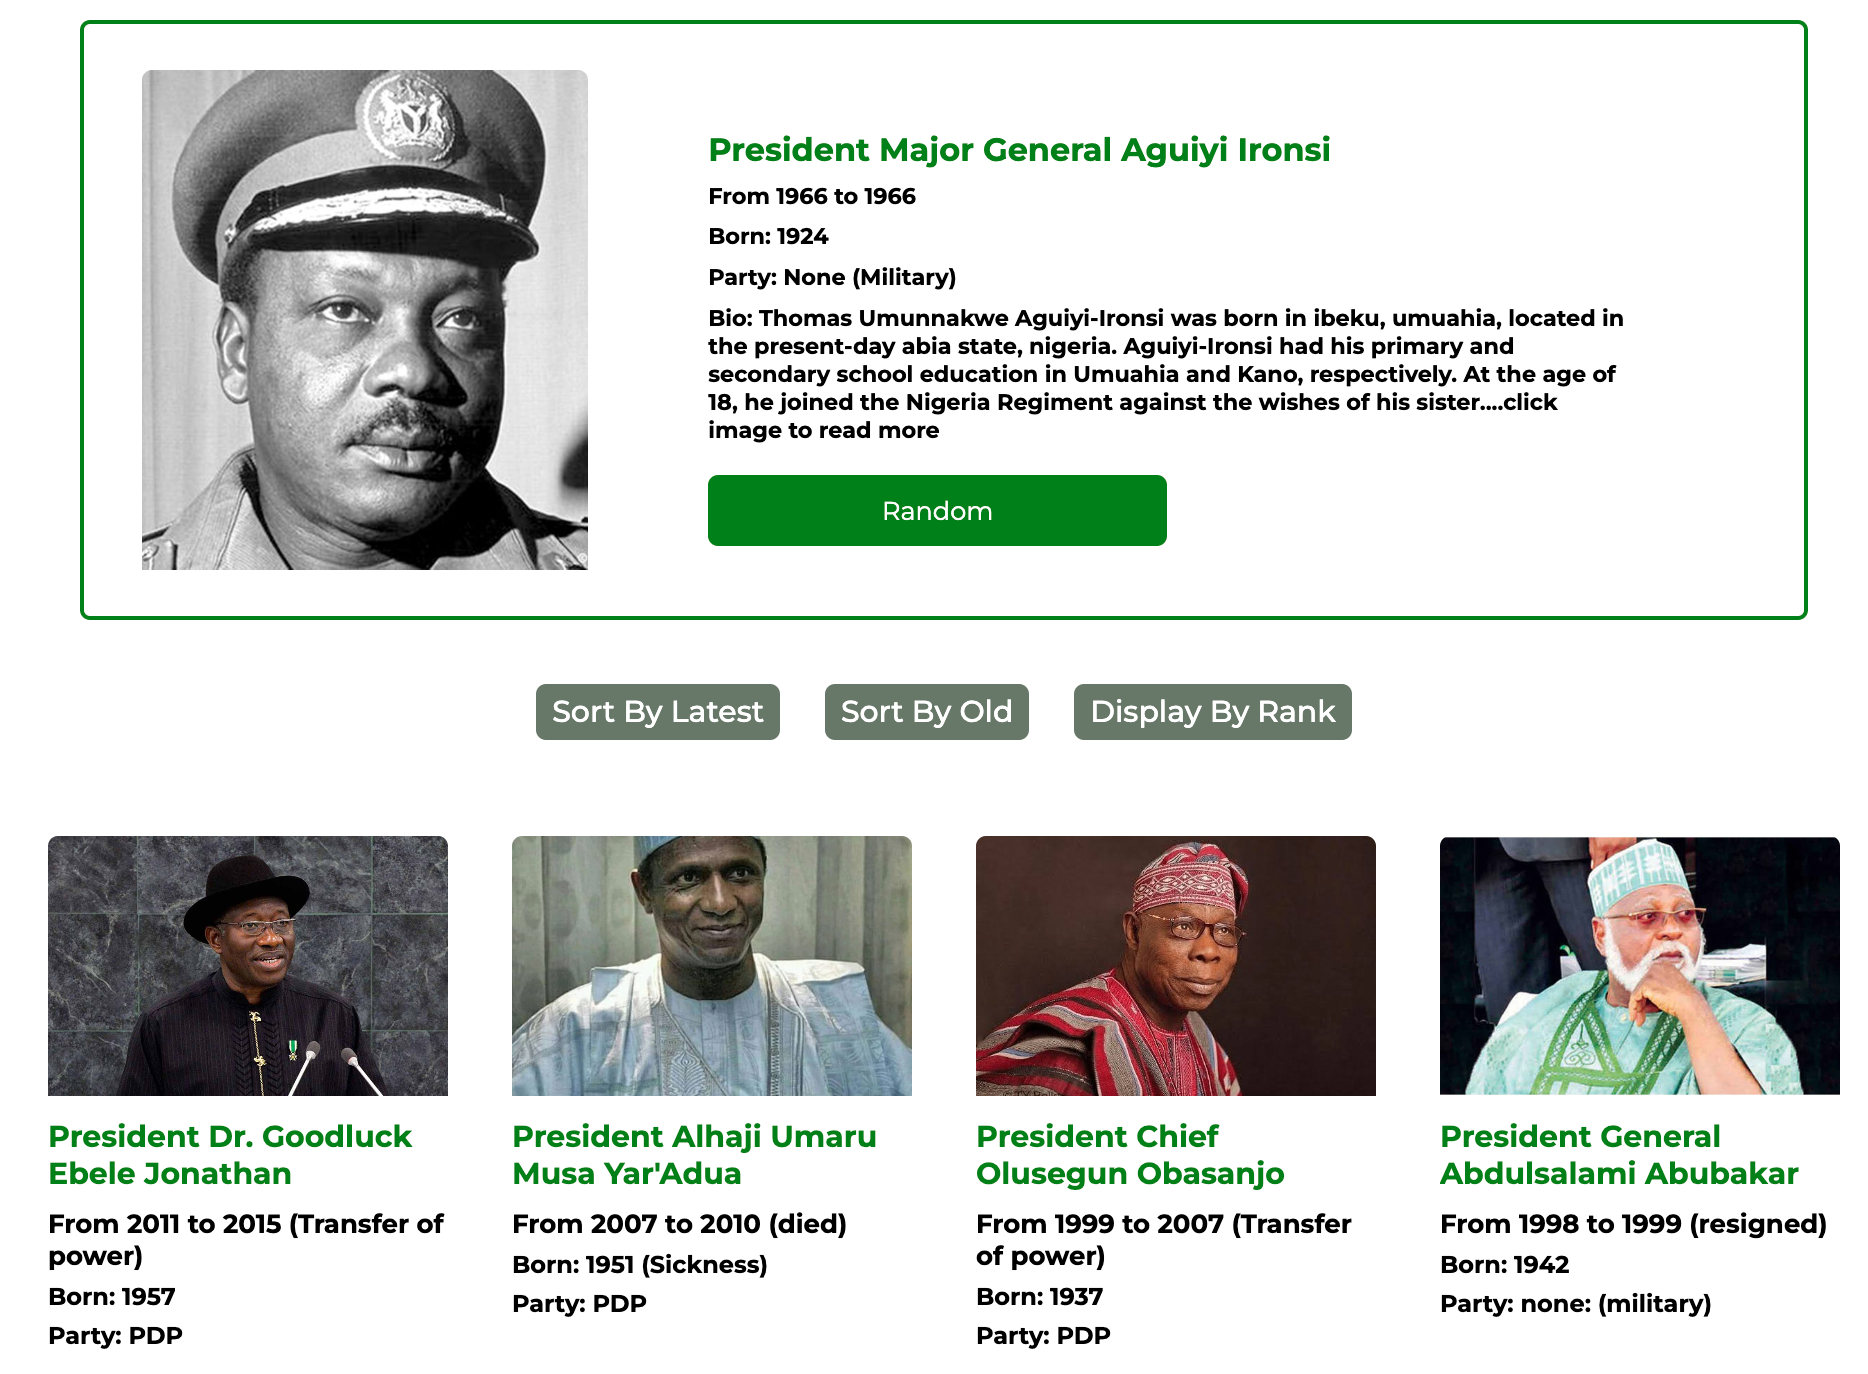1868x1374 pixels.
Task: Select Sort By Old
Action: (926, 712)
